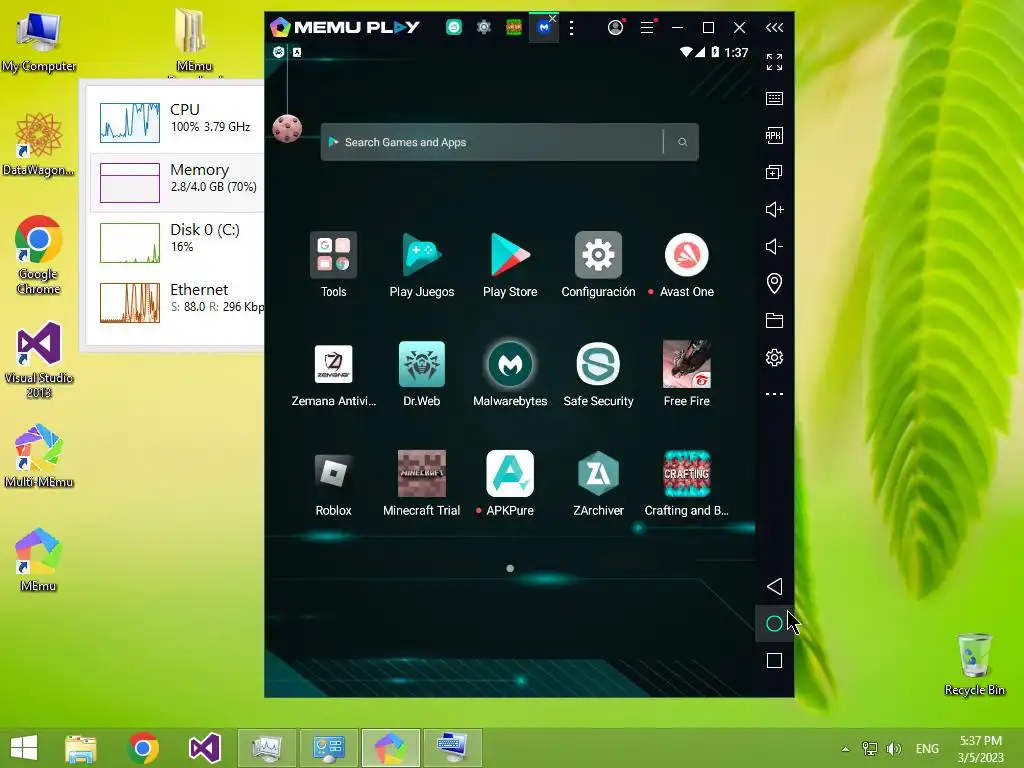Launch Crafting and Building game

pos(686,473)
